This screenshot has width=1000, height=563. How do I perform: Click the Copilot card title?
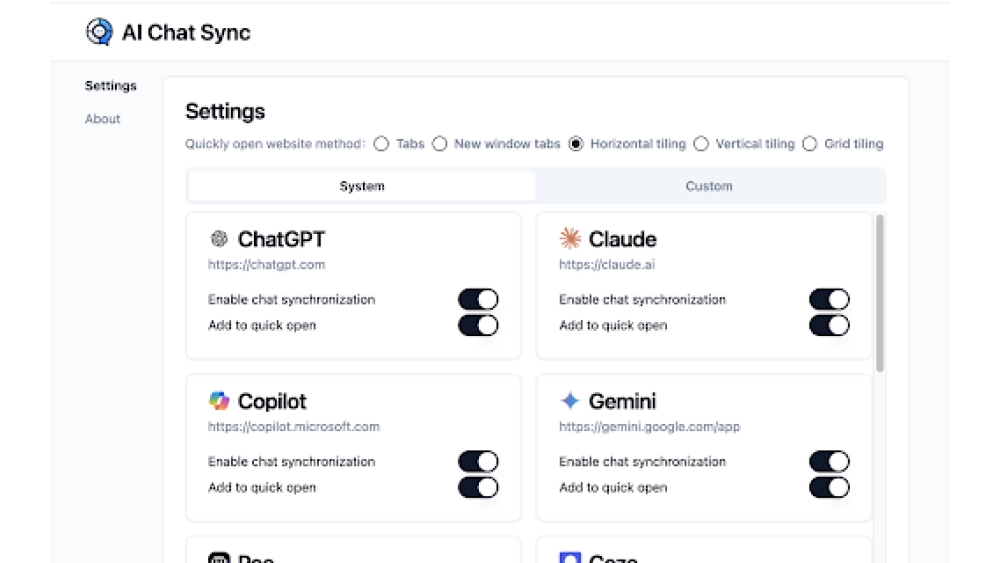[272, 401]
